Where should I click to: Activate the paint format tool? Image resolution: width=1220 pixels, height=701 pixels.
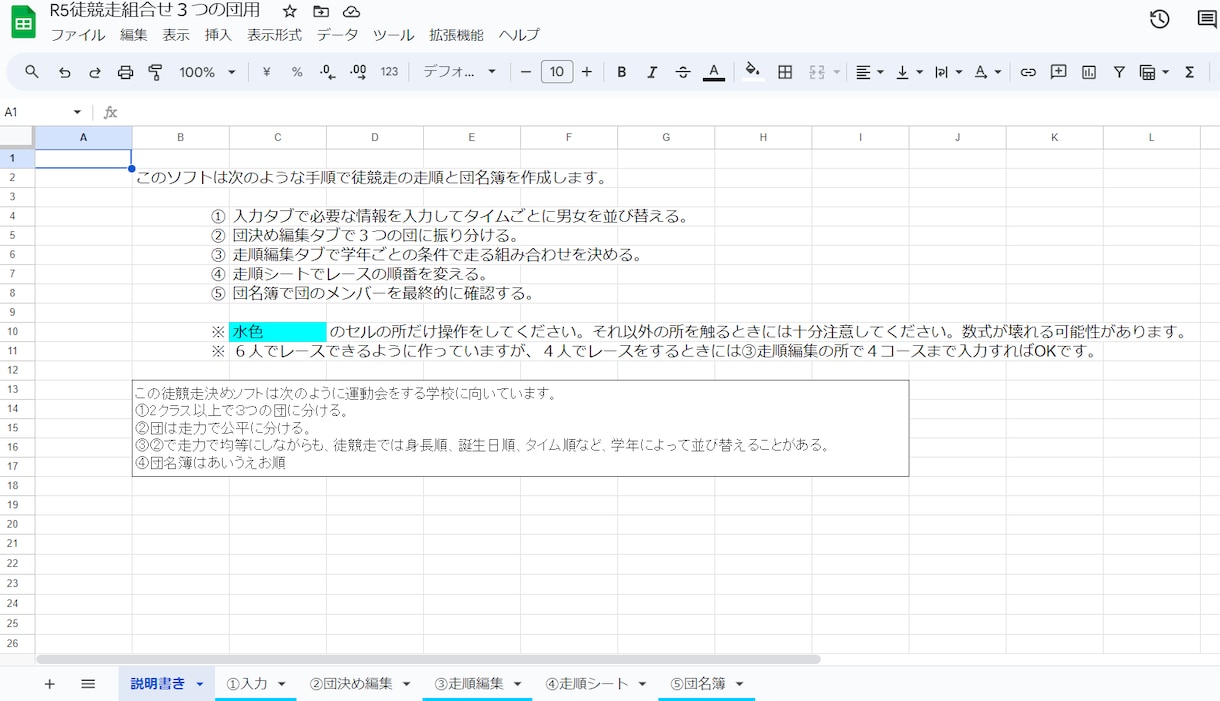155,72
